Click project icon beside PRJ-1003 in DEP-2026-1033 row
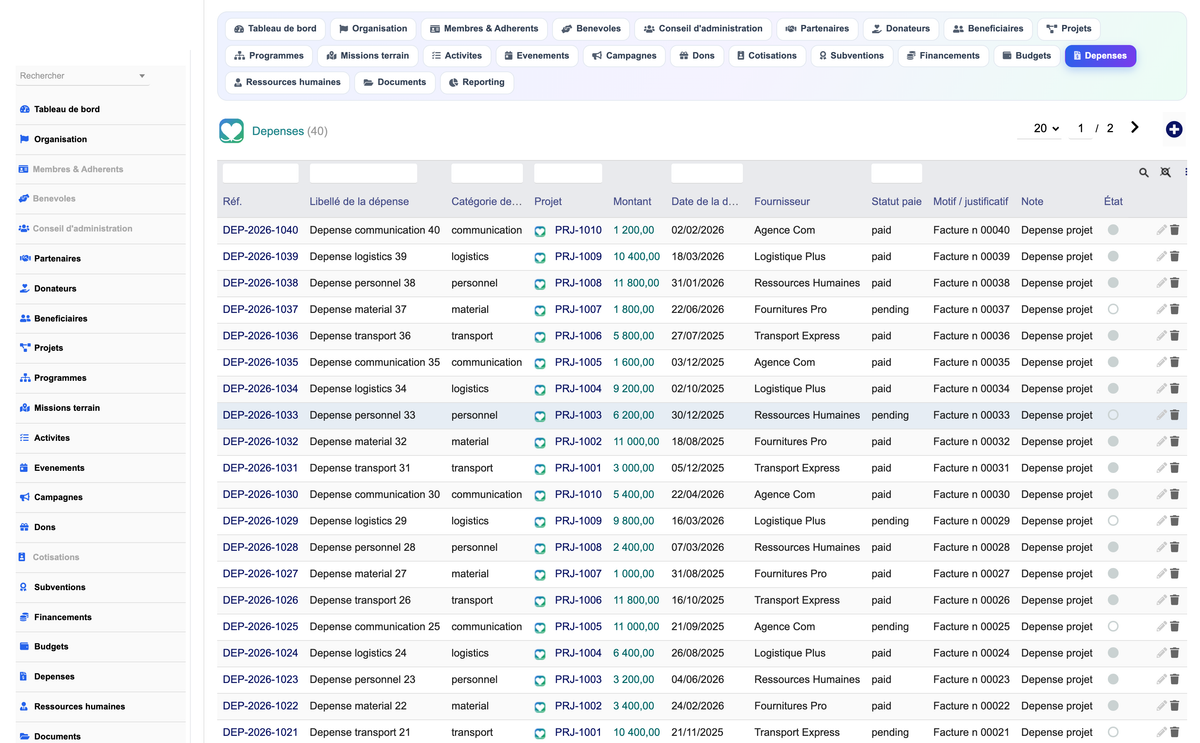The height and width of the screenshot is (743, 1200). tap(540, 416)
